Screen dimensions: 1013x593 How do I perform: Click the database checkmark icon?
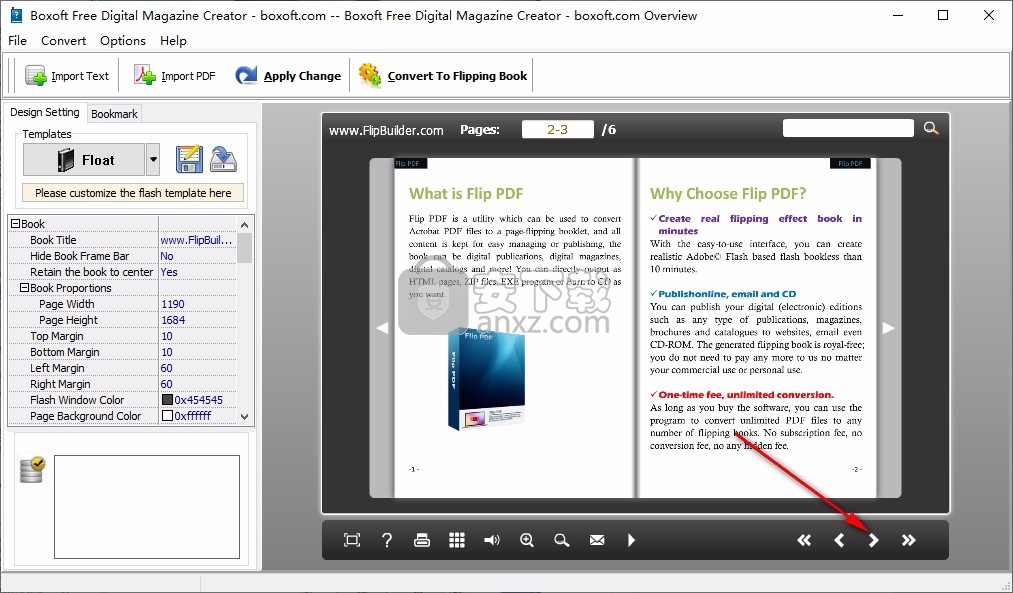[32, 470]
